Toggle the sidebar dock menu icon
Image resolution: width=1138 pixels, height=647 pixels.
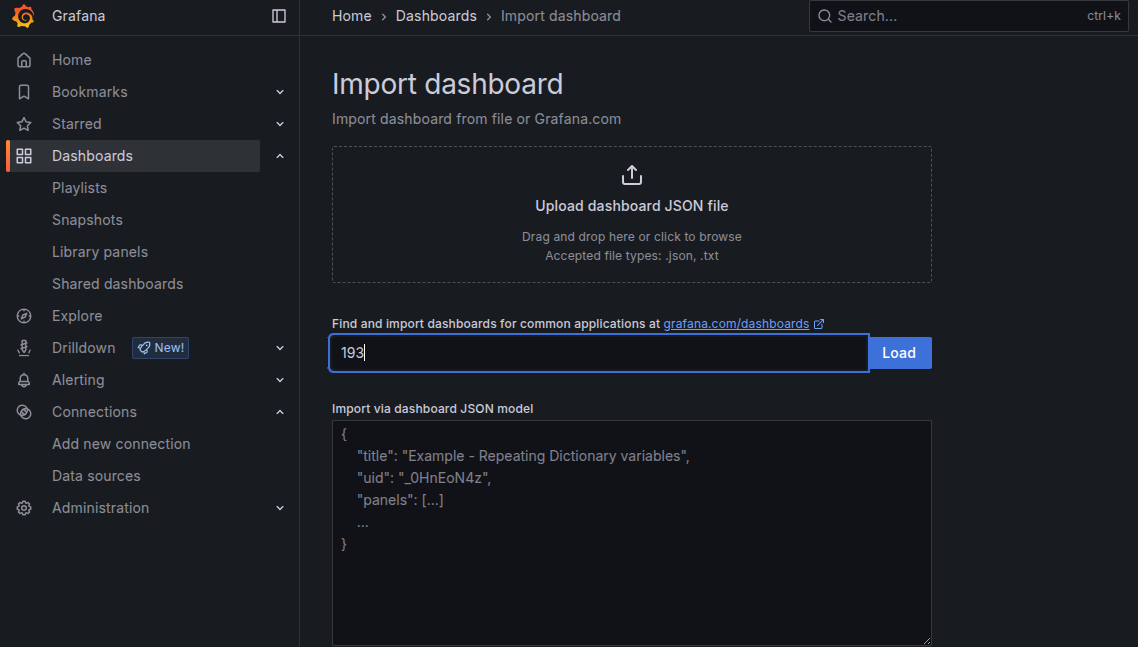coord(279,16)
